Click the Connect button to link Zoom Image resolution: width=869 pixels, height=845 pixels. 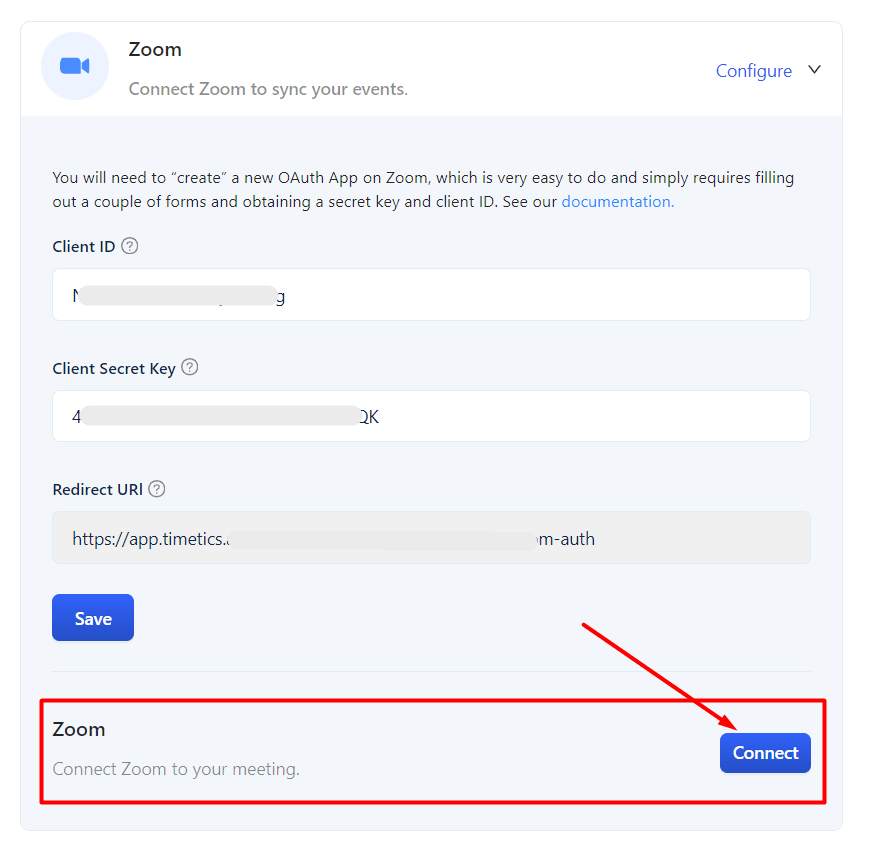[765, 753]
